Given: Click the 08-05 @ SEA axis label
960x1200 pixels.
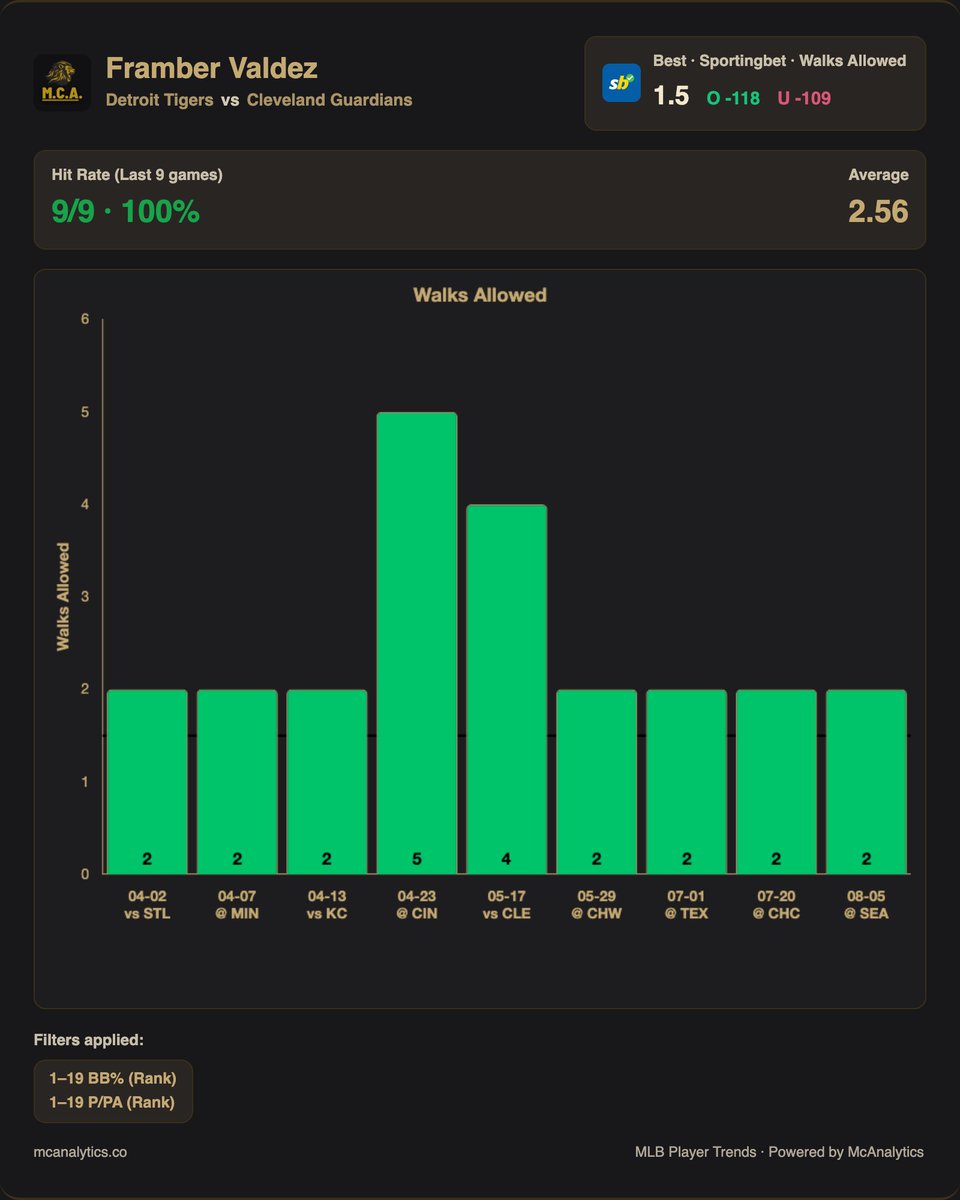Looking at the screenshot, I should pyautogui.click(x=867, y=905).
